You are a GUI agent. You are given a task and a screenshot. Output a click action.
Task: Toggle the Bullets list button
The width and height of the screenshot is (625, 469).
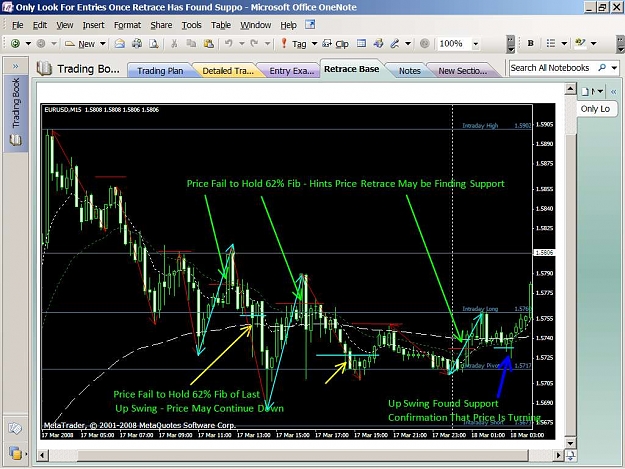(551, 43)
